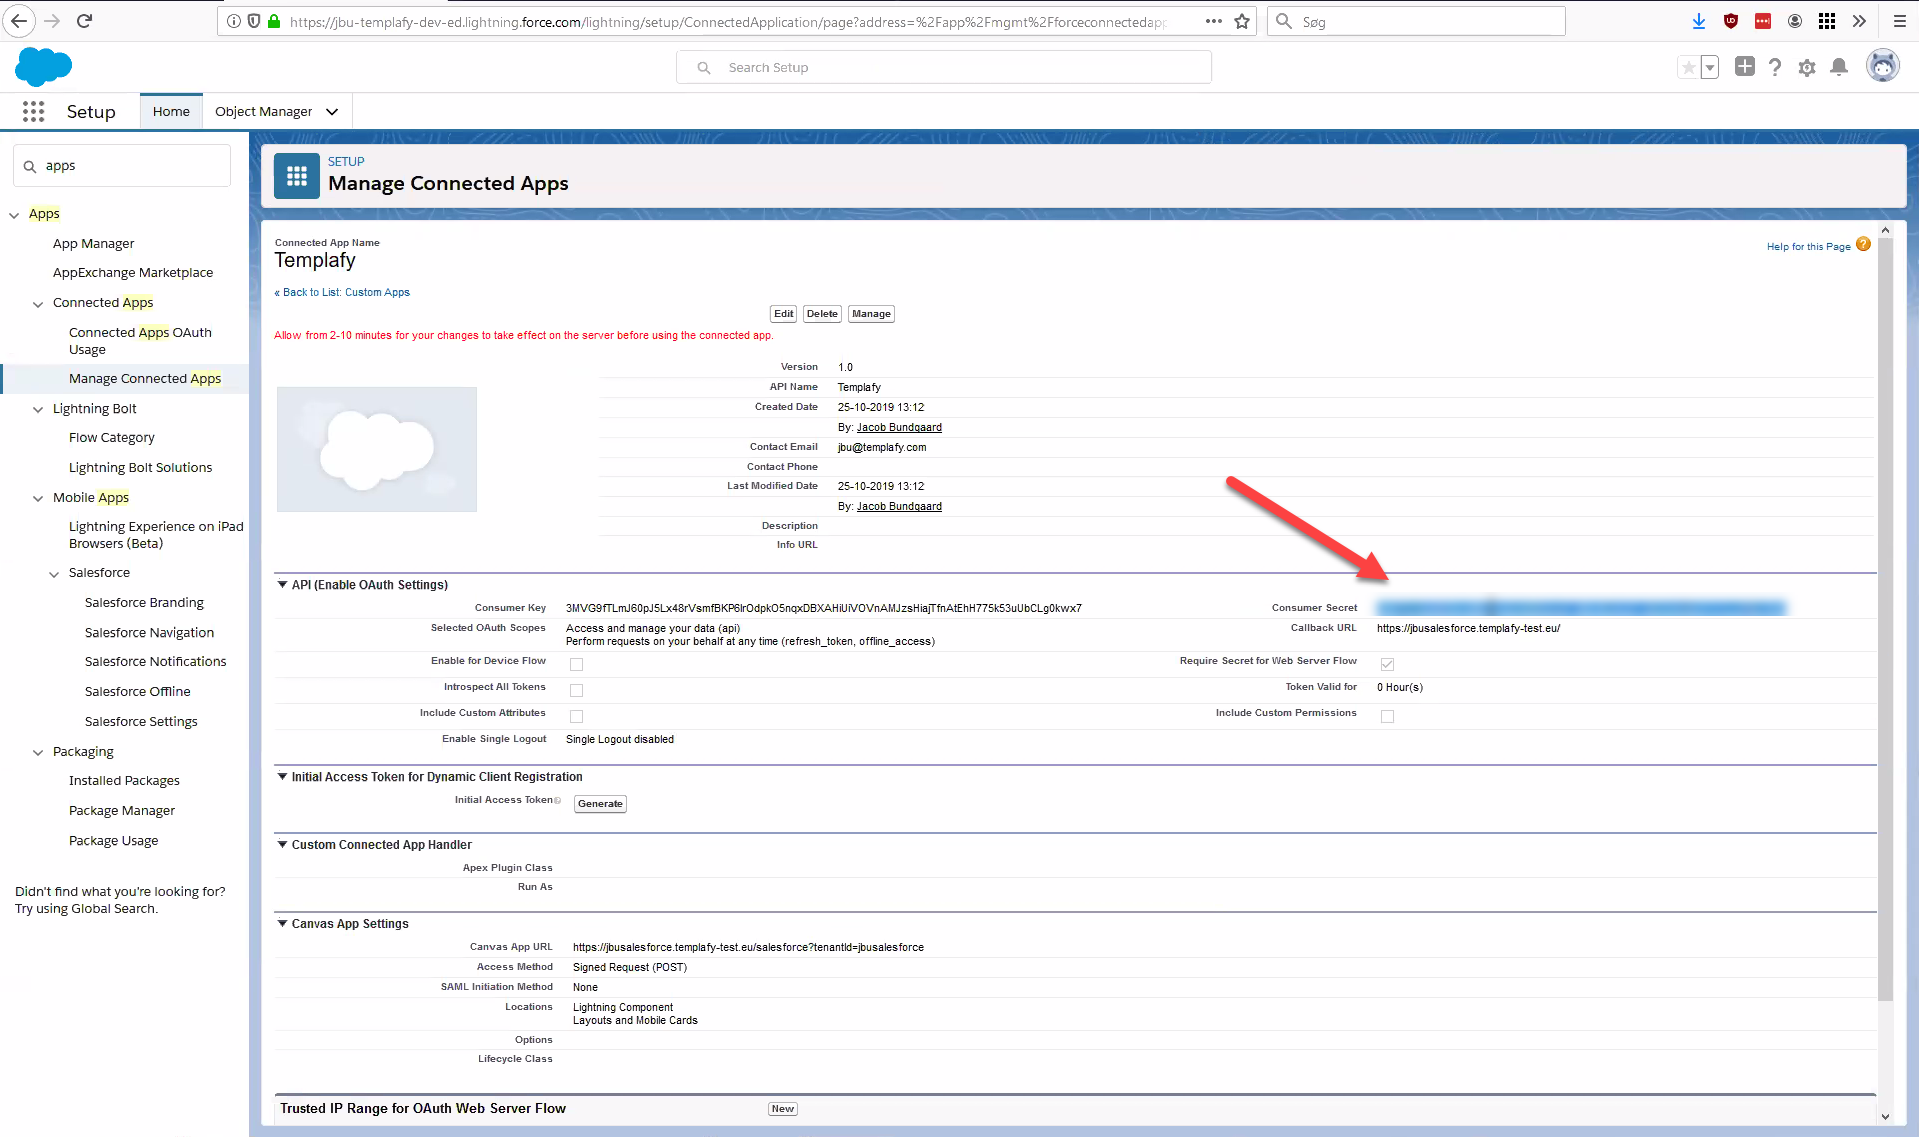Select Manage Connected Apps in sidebar
The height and width of the screenshot is (1137, 1919).
(145, 379)
